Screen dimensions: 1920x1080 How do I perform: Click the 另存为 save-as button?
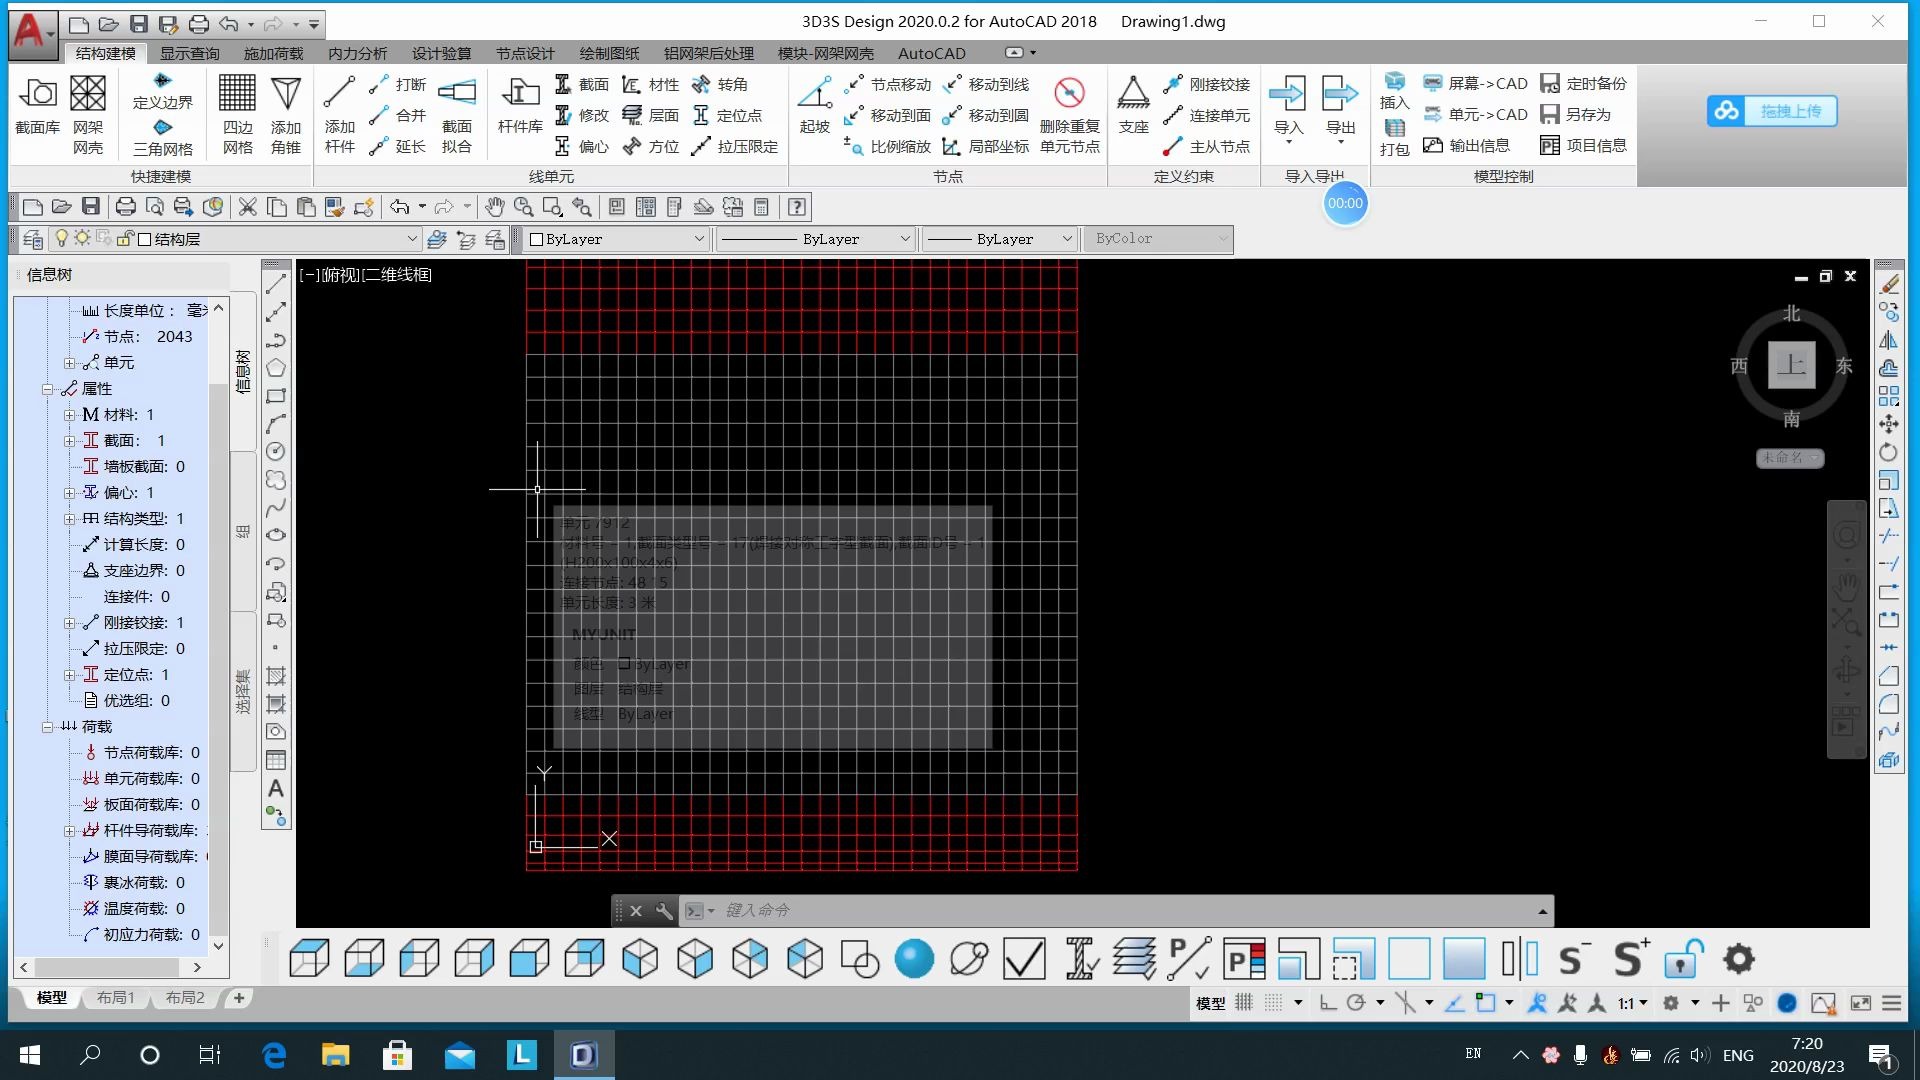pyautogui.click(x=1576, y=115)
